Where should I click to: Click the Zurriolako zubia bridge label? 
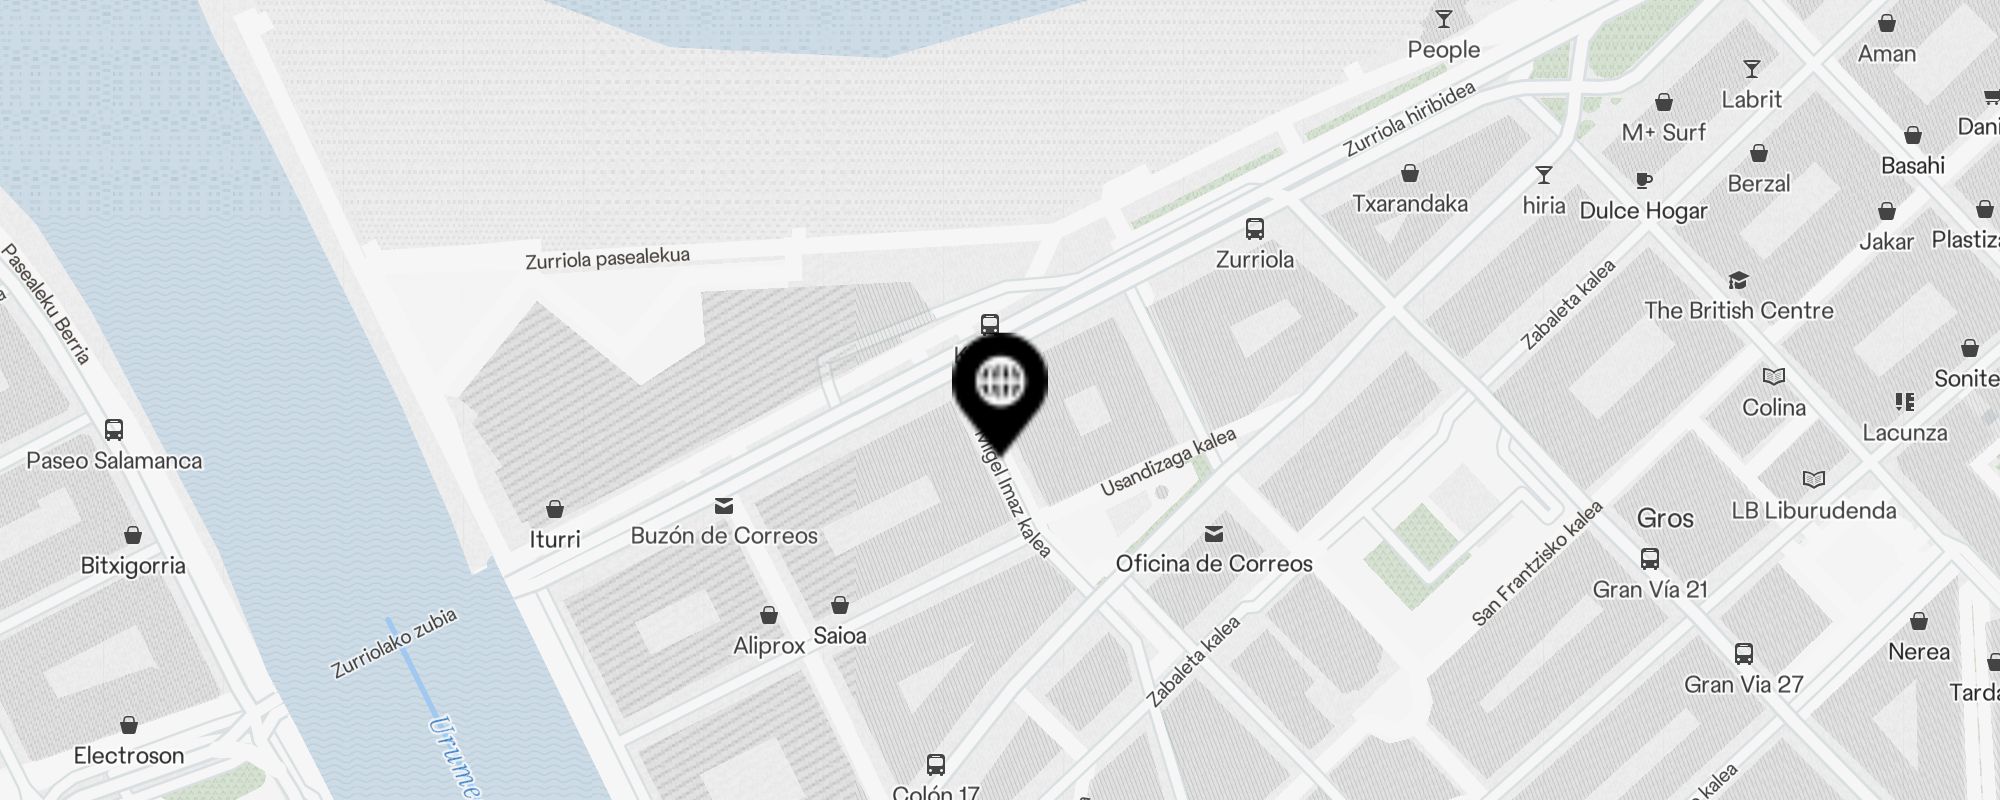(x=395, y=643)
